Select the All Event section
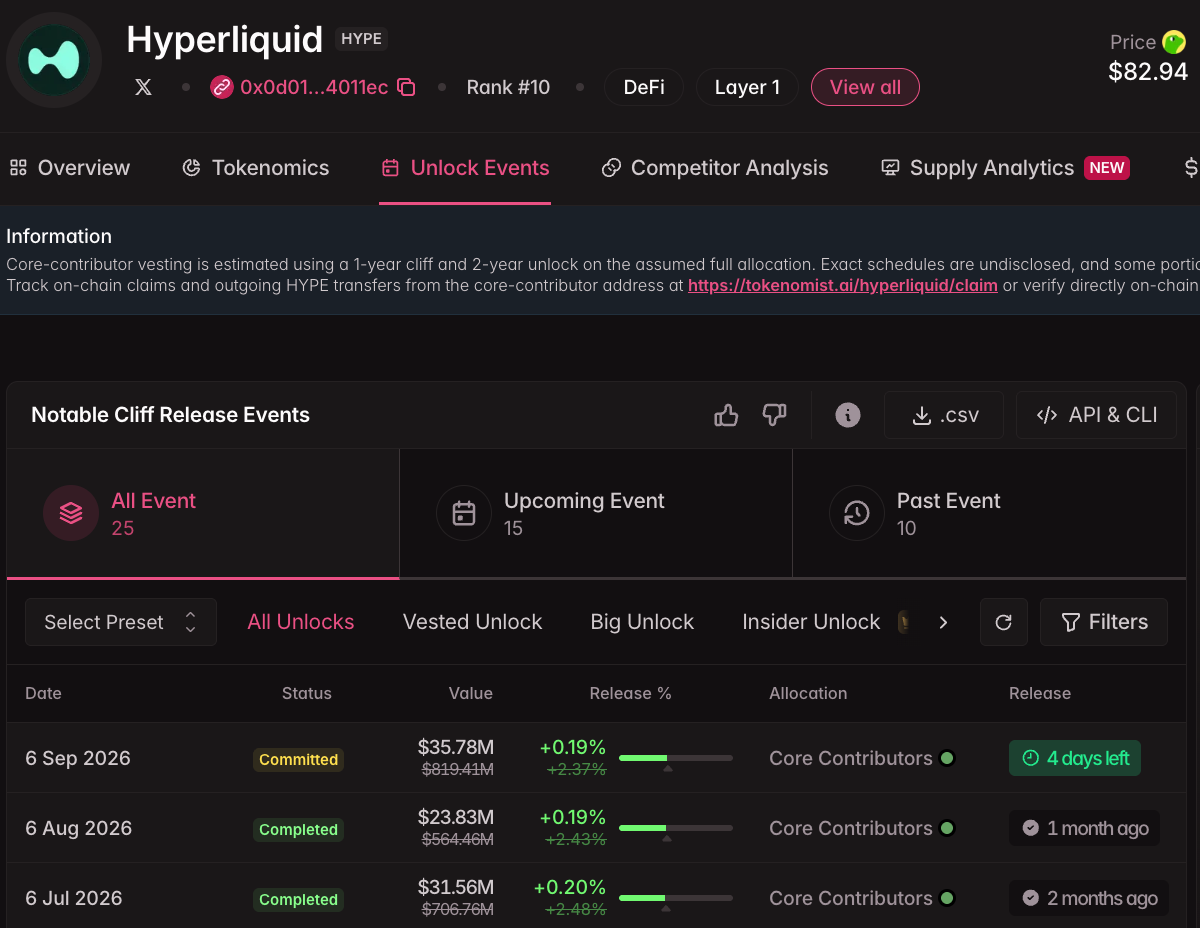1200x928 pixels. pyautogui.click(x=203, y=513)
